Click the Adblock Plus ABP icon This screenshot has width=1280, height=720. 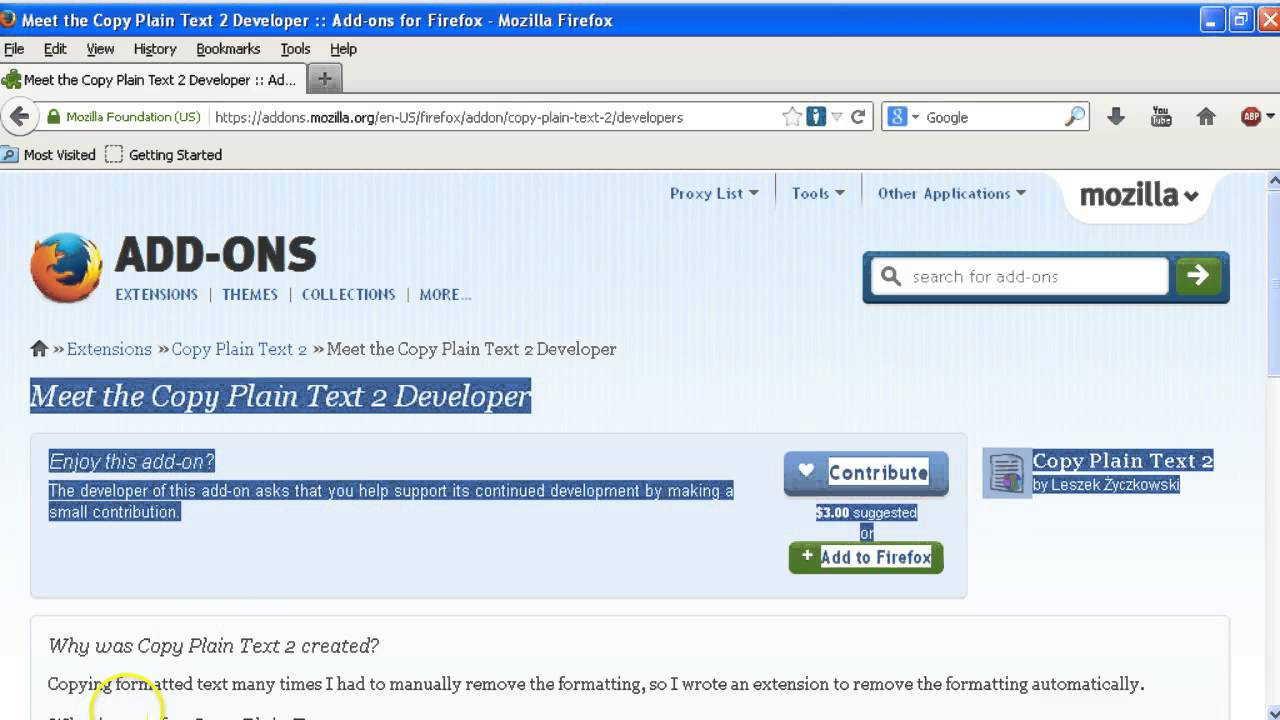pyautogui.click(x=1250, y=117)
